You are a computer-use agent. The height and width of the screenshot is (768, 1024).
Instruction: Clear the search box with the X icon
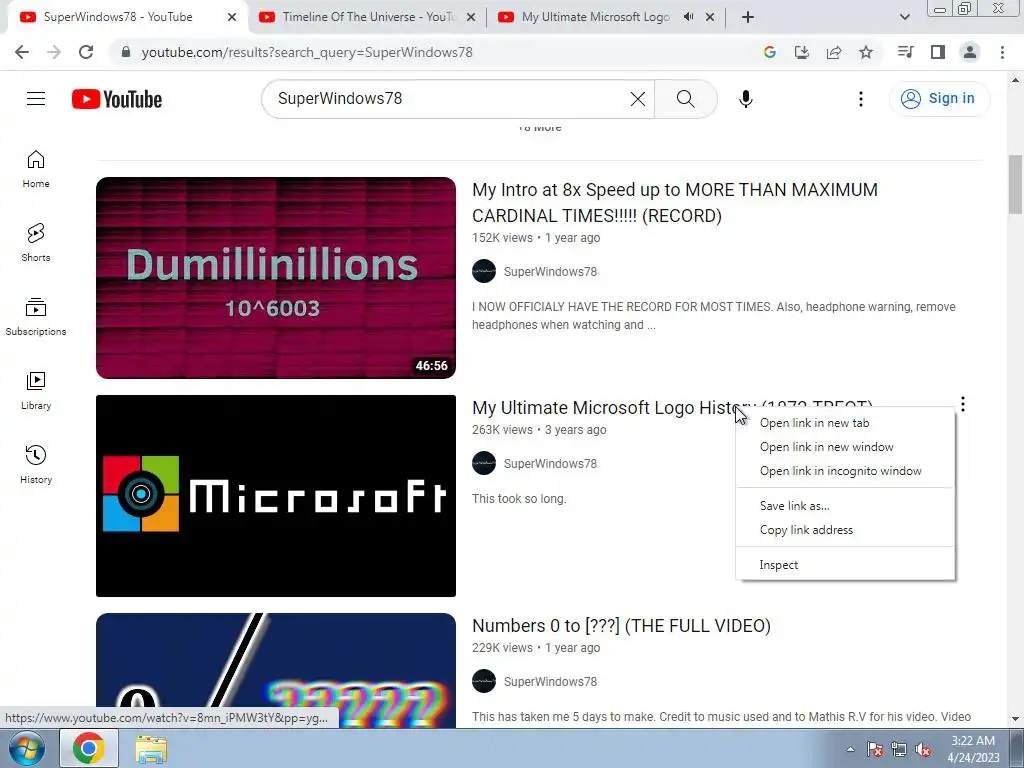coord(637,99)
